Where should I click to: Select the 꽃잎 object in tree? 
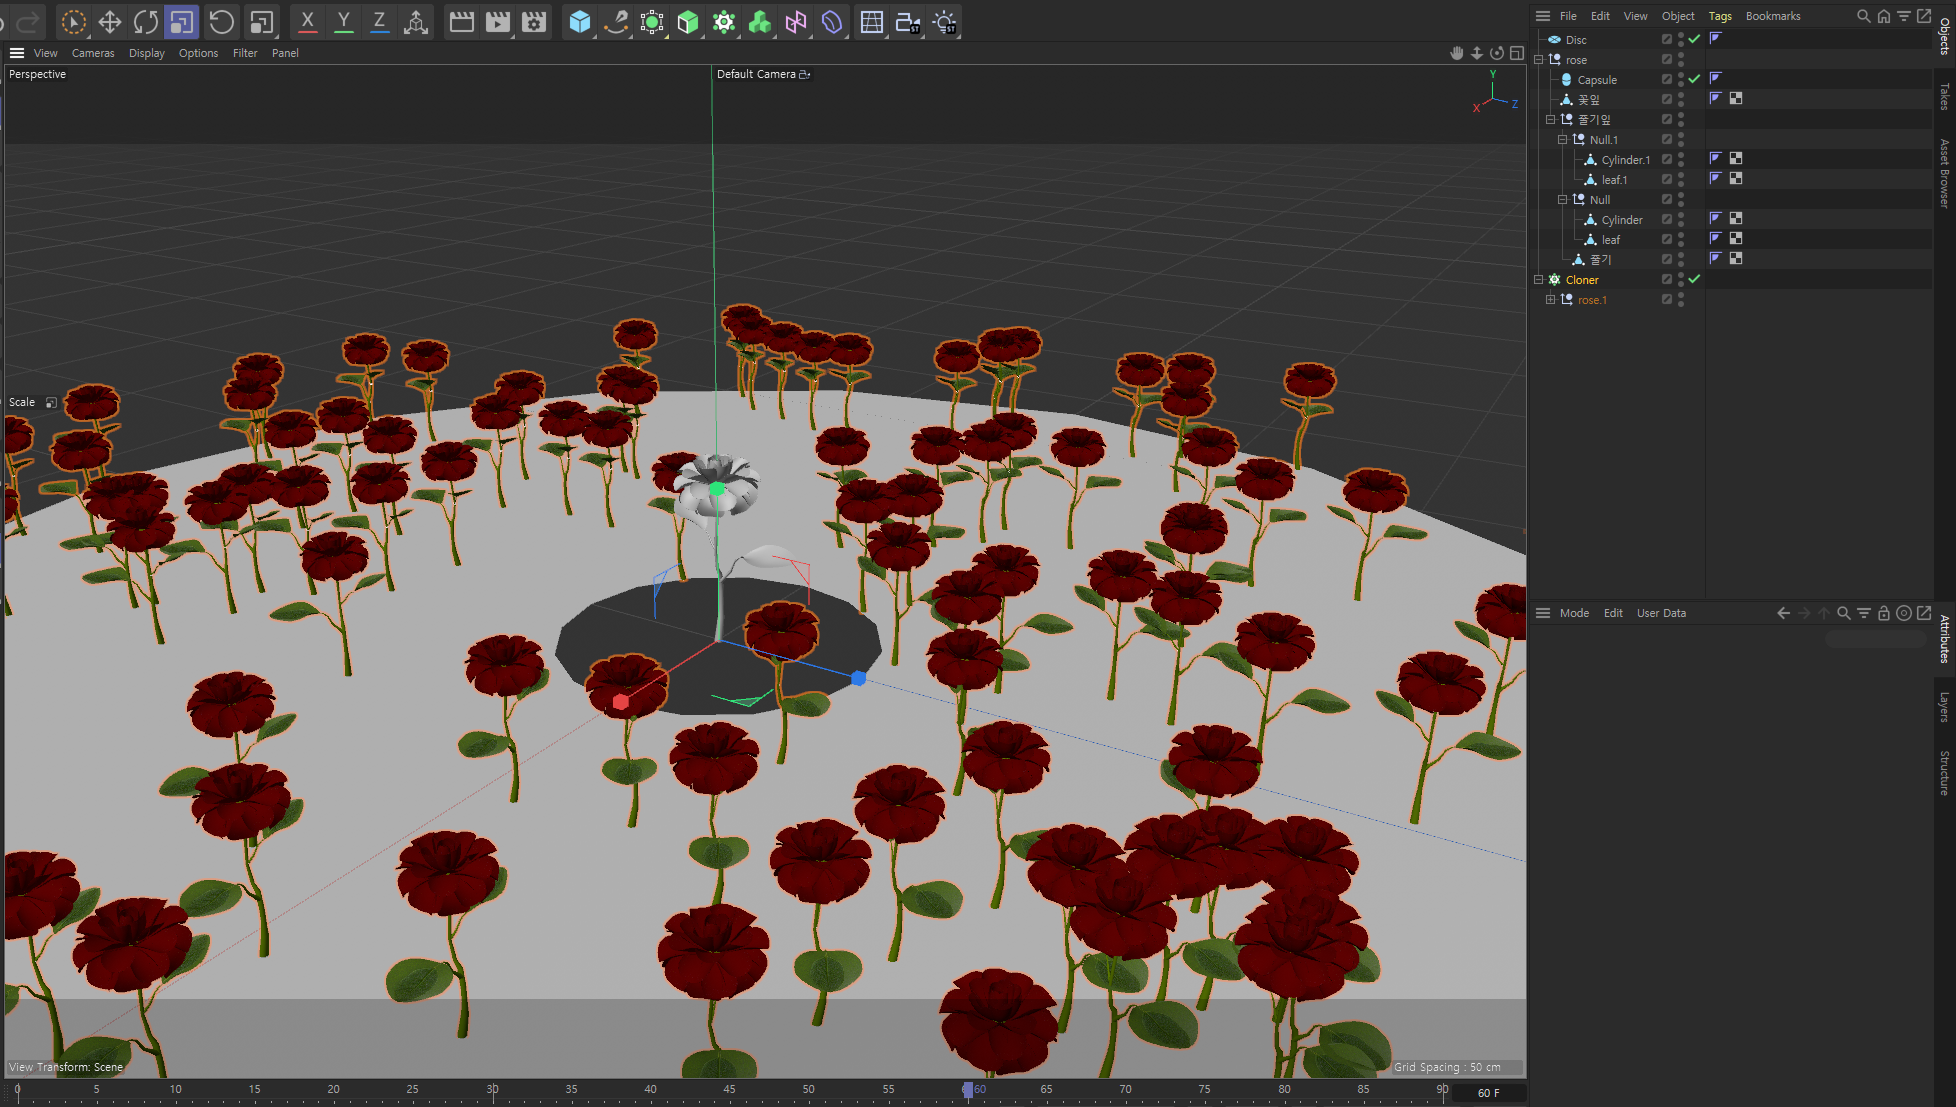pyautogui.click(x=1589, y=100)
